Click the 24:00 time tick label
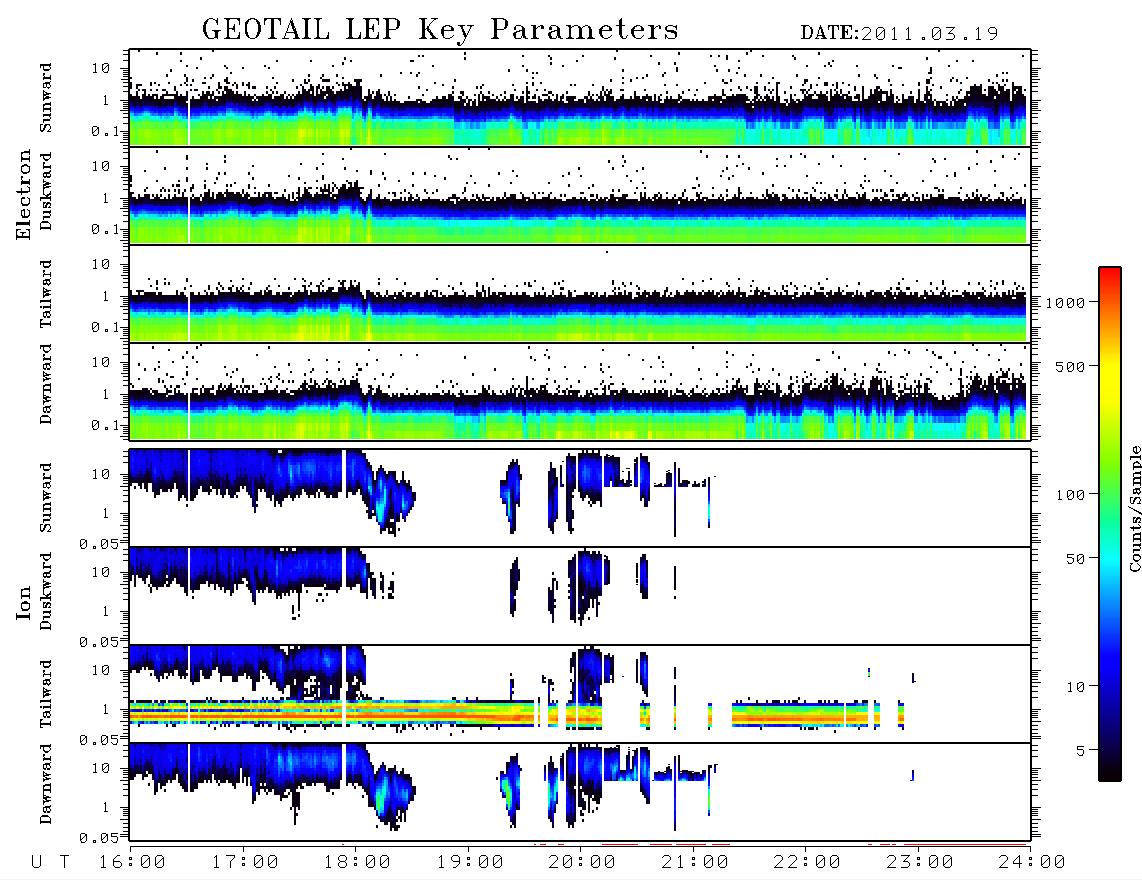The height and width of the screenshot is (880, 1142). pyautogui.click(x=1032, y=863)
